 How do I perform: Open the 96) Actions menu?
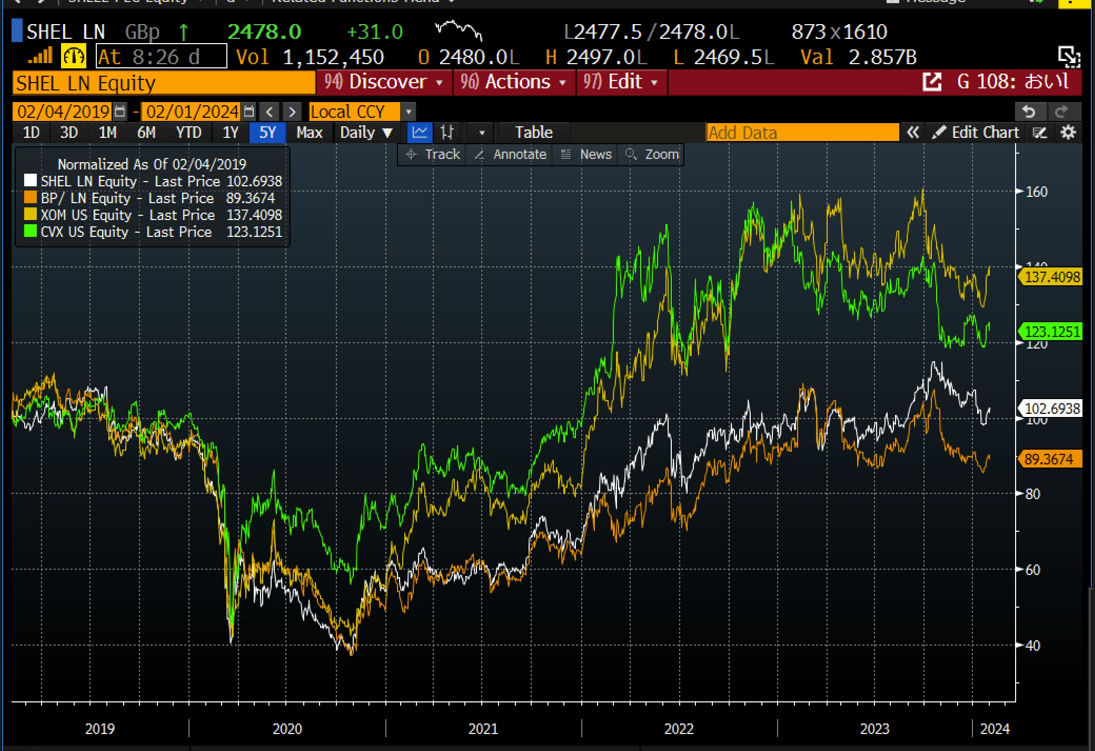coord(513,82)
